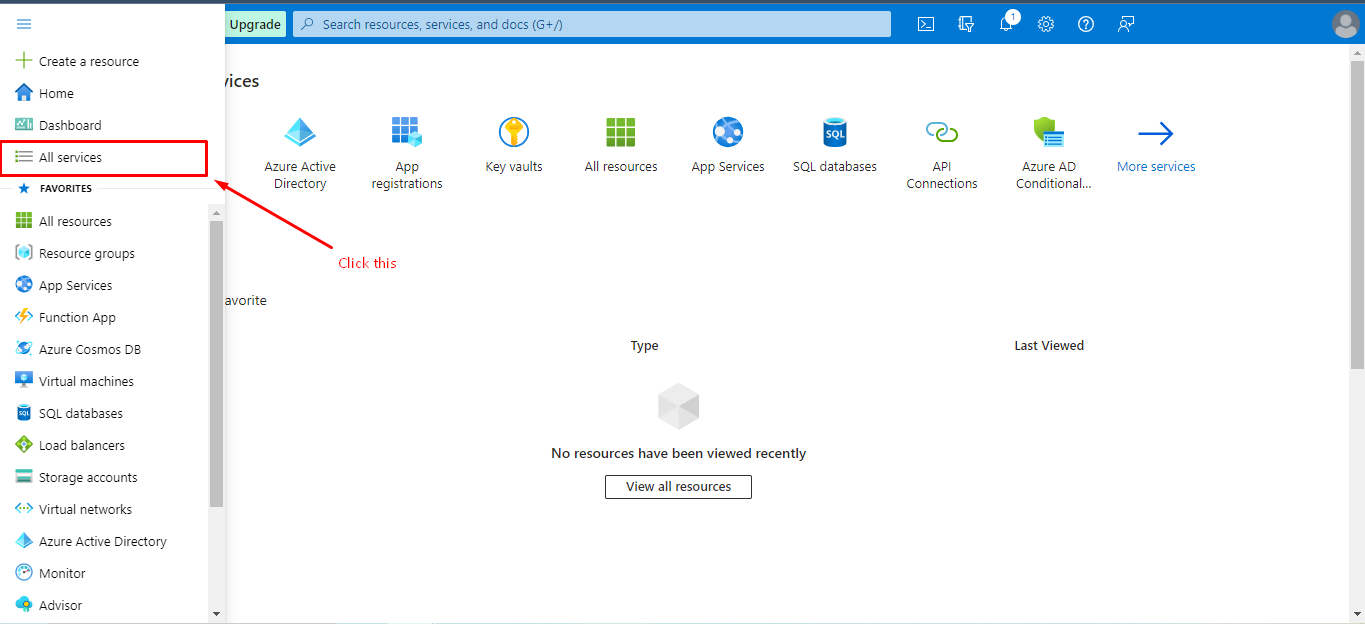Viewport: 1365px width, 624px height.
Task: Click the Advisor cloud icon
Action: pos(24,605)
